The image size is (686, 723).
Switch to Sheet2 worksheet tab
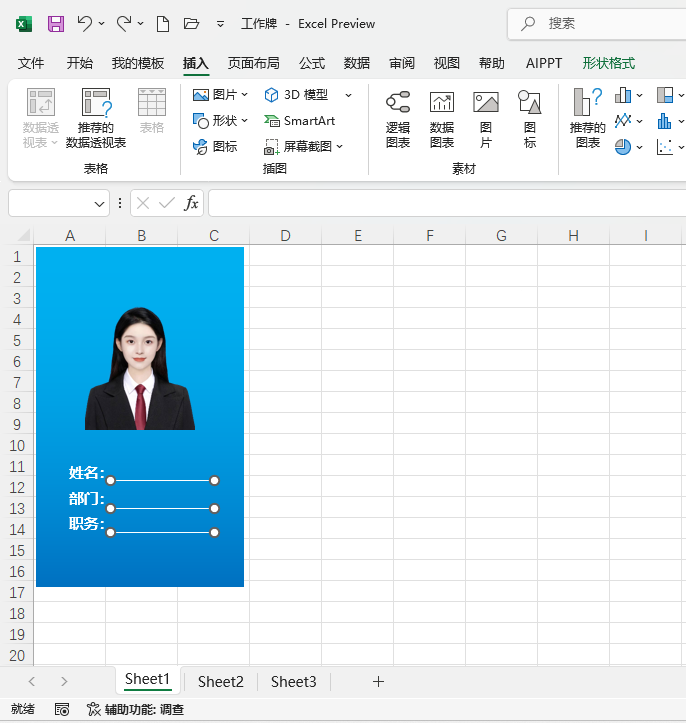tap(220, 681)
